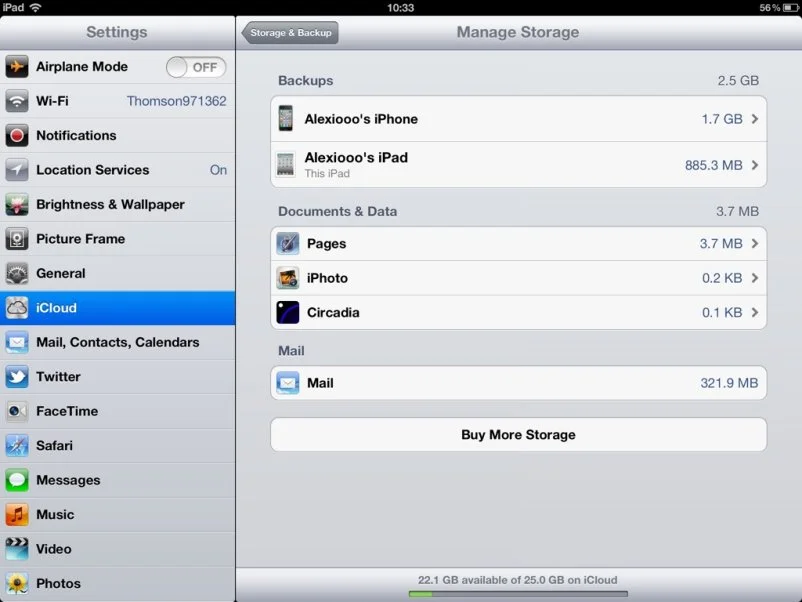
Task: Tap the Music note icon
Action: pyautogui.click(x=17, y=515)
